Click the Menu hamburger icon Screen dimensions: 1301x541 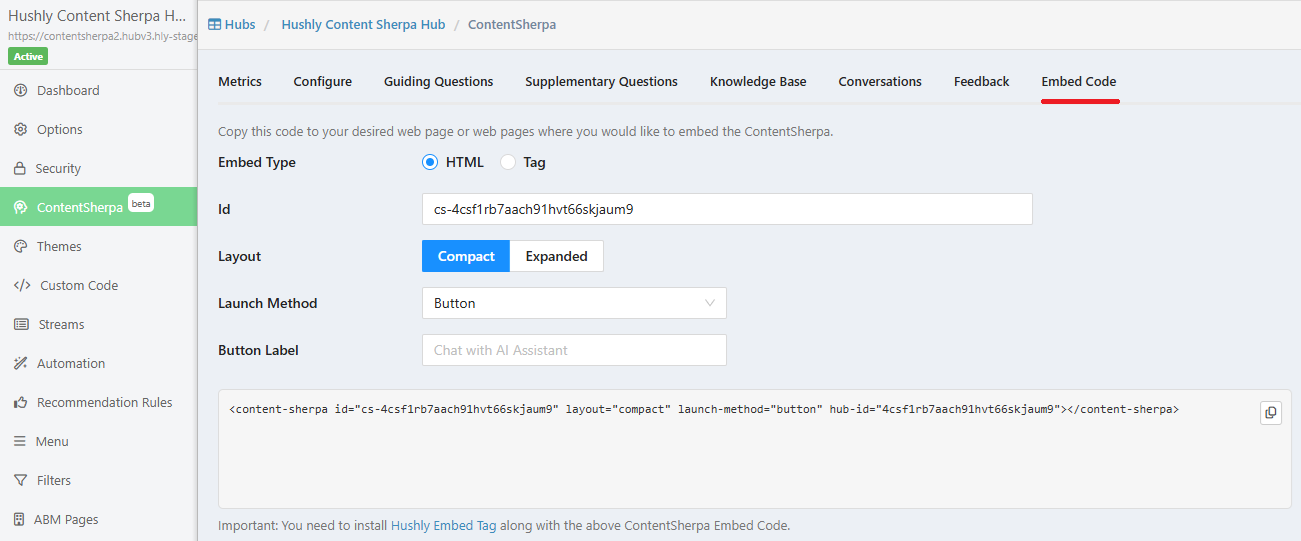pos(19,441)
